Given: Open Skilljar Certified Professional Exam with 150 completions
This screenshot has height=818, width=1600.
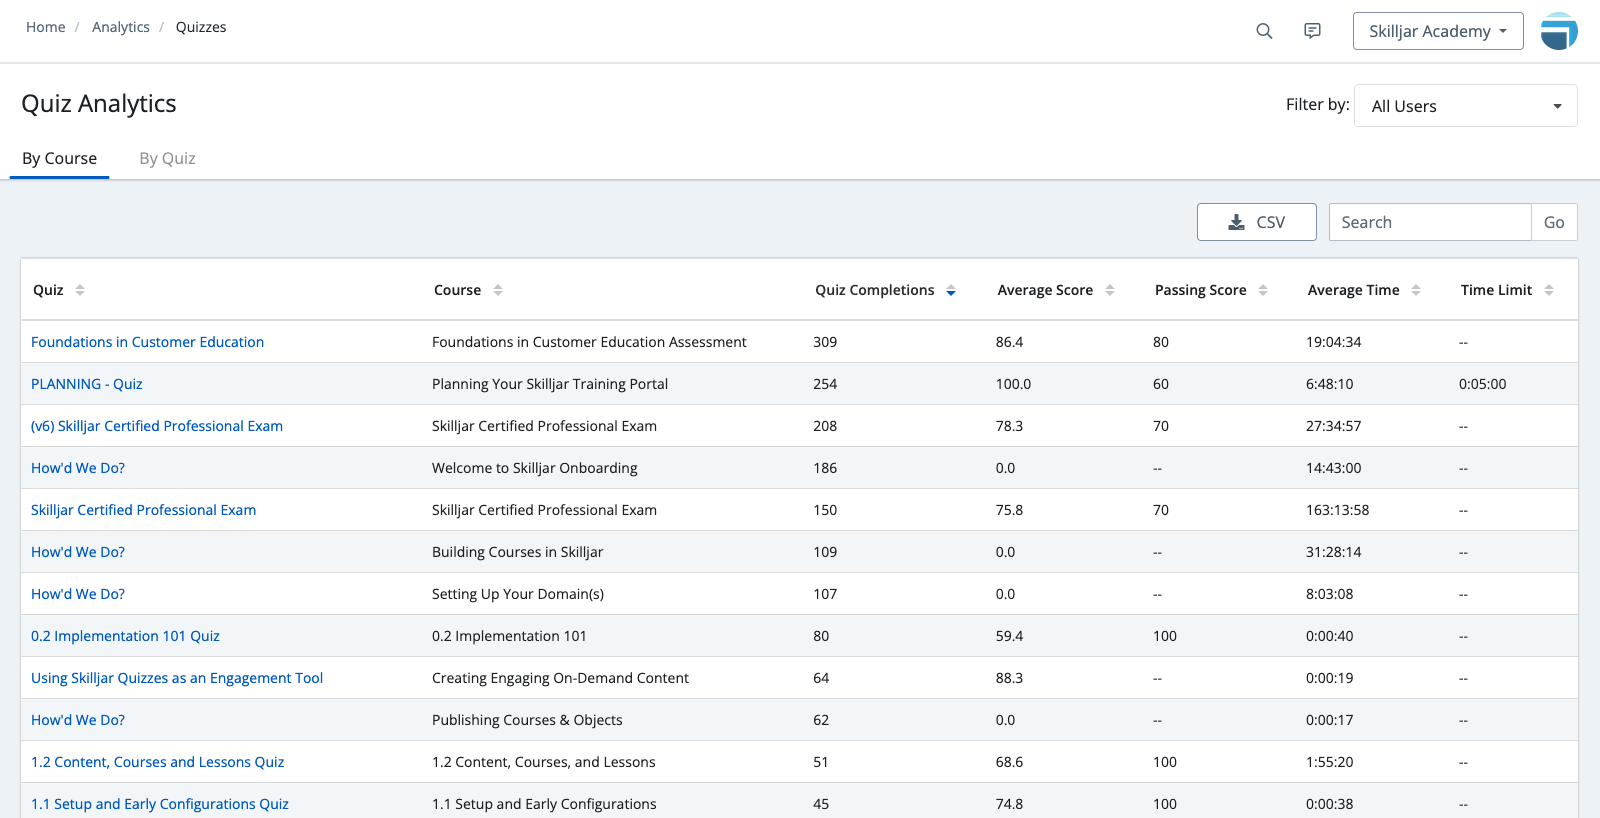Looking at the screenshot, I should [143, 510].
